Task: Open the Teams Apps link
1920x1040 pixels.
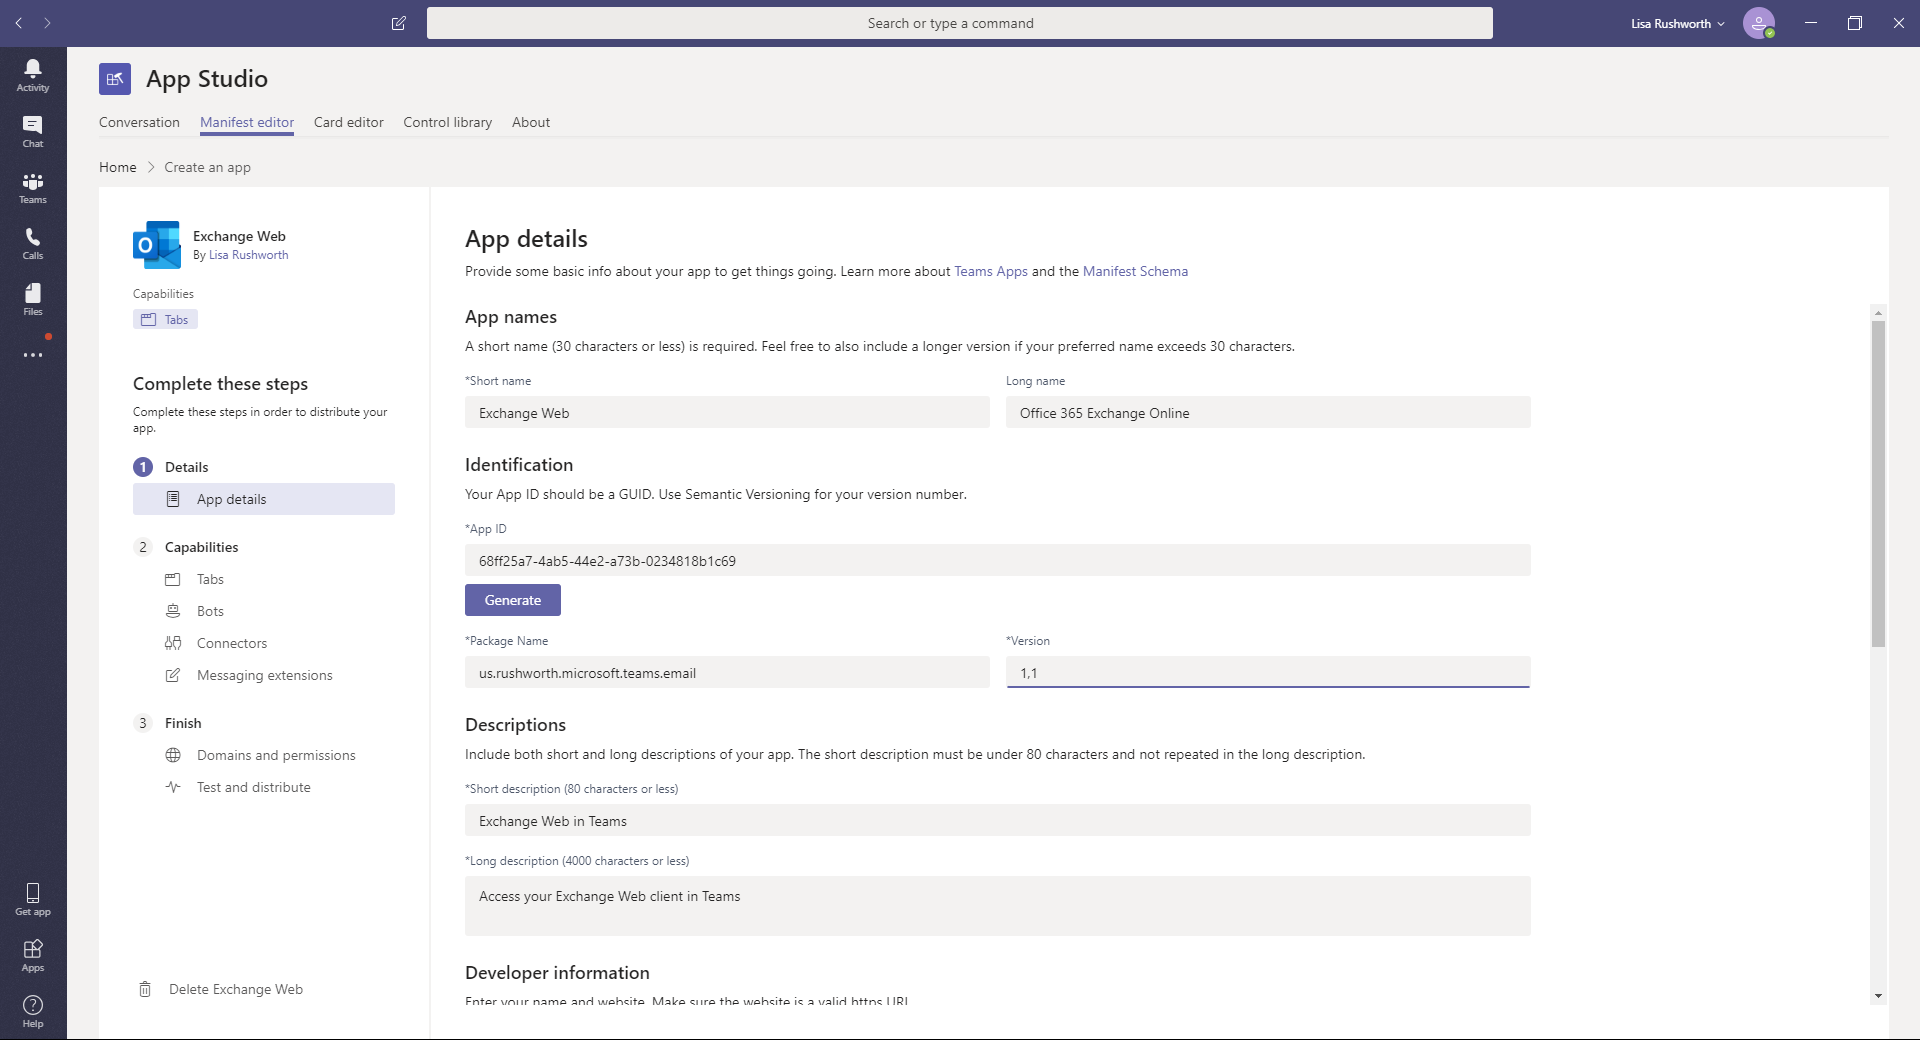Action: click(x=991, y=271)
